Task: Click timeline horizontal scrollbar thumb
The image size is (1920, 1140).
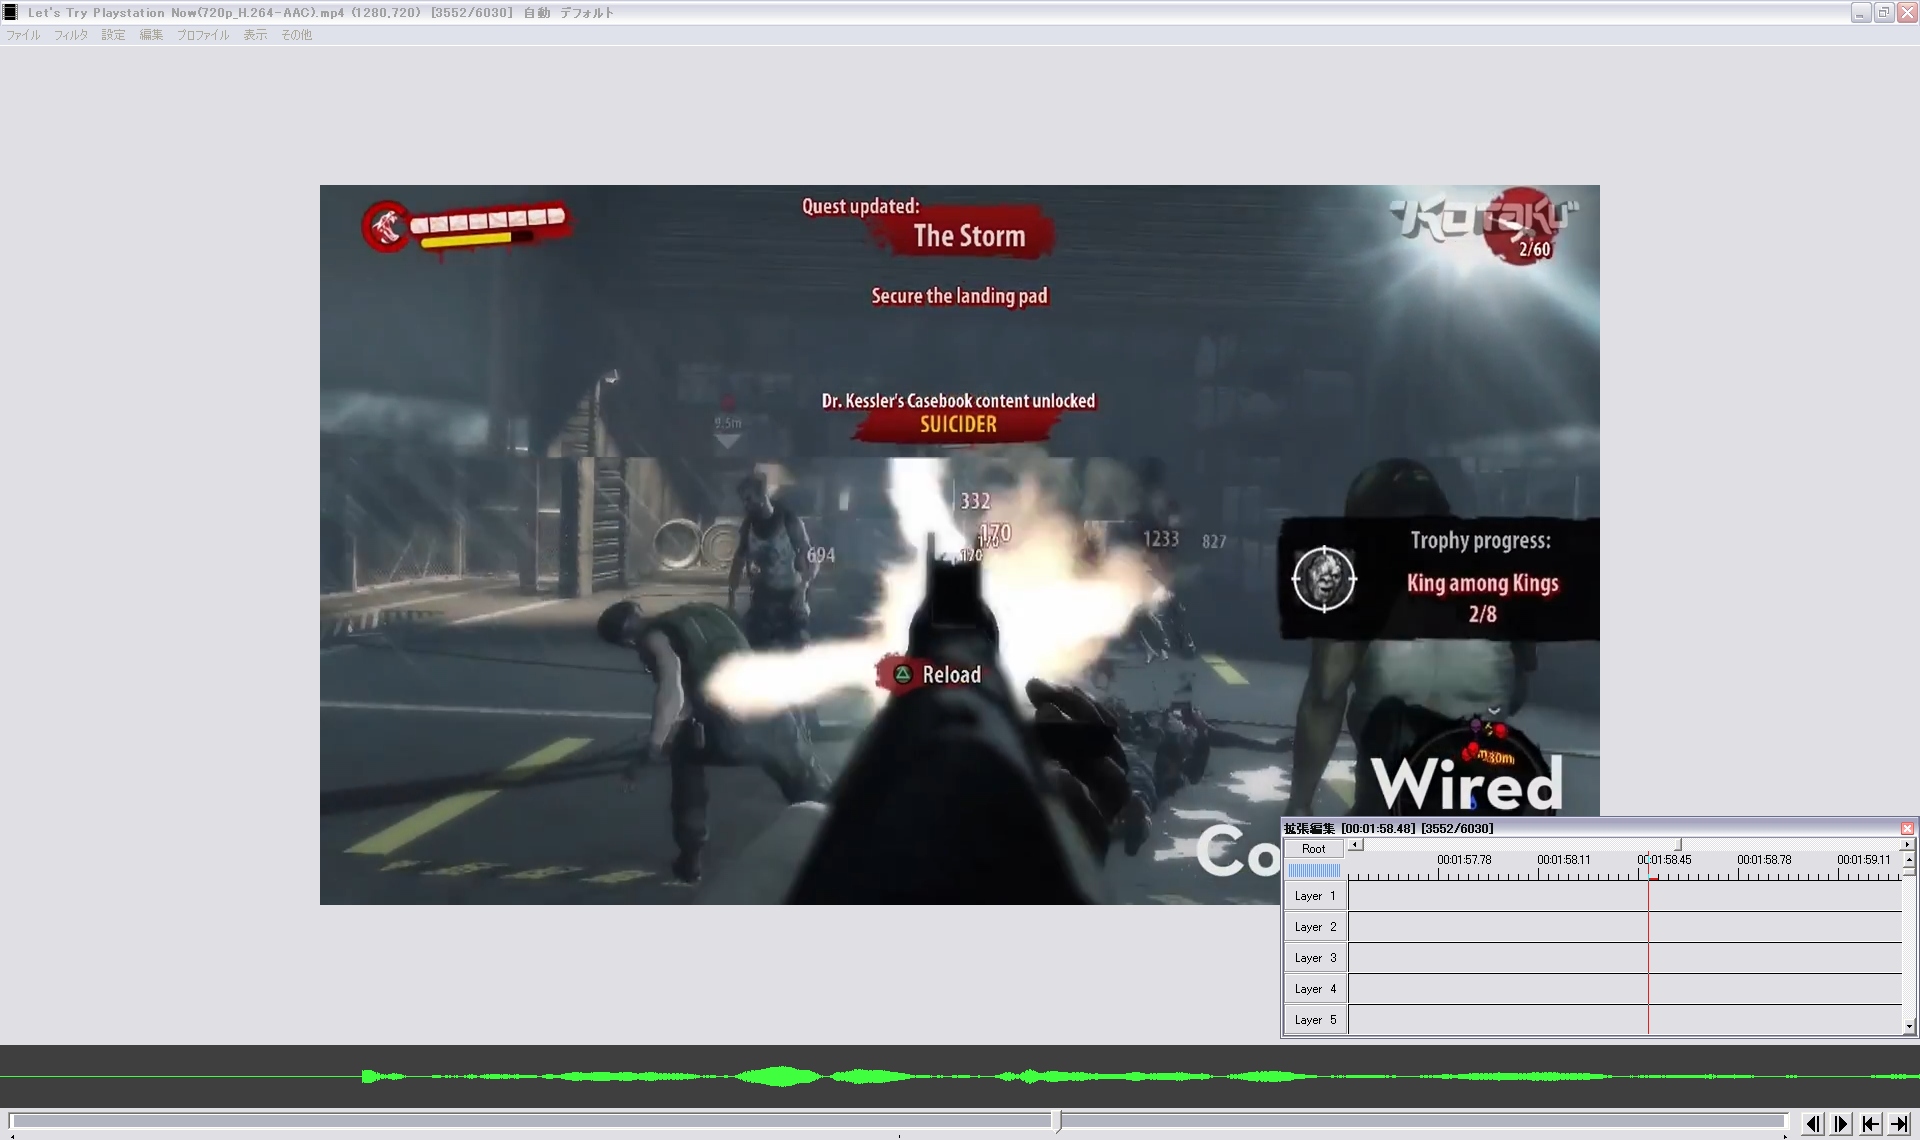Action: pyautogui.click(x=1679, y=845)
